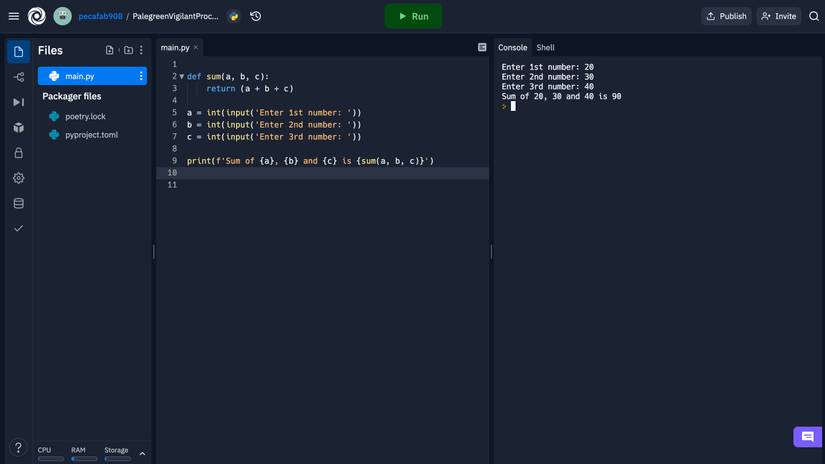Screen dimensions: 825x464
Task: Open main.py file options menu
Action: click(x=141, y=76)
